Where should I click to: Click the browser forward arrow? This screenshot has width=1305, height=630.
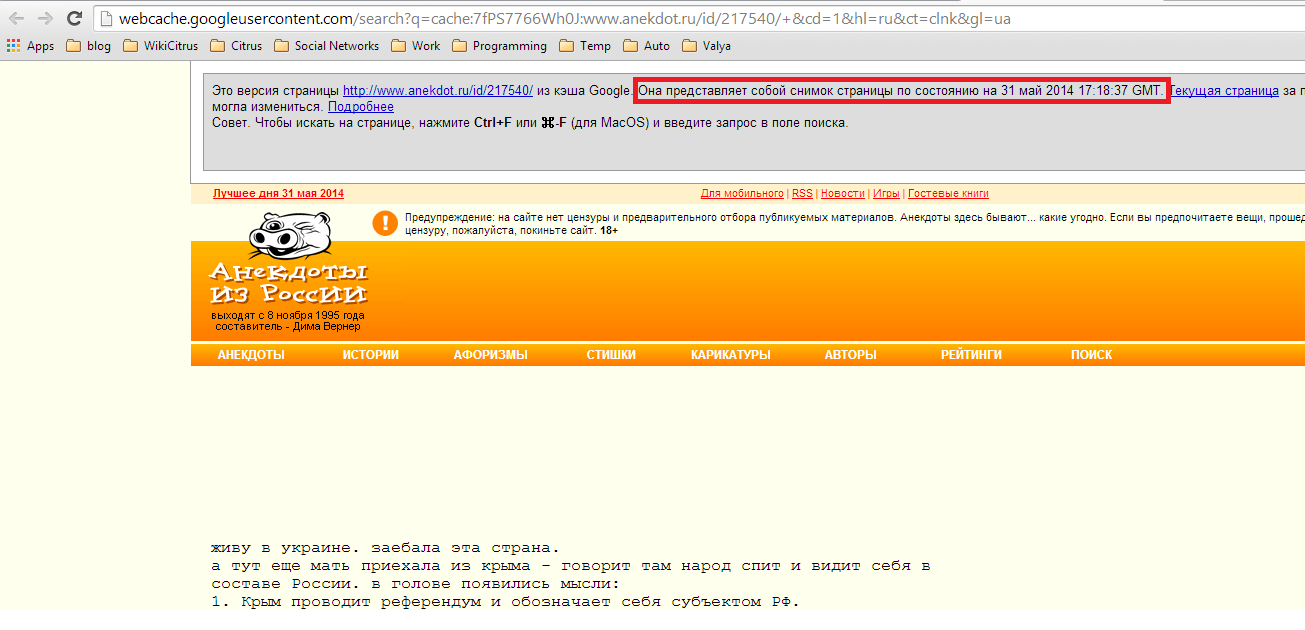pos(45,18)
